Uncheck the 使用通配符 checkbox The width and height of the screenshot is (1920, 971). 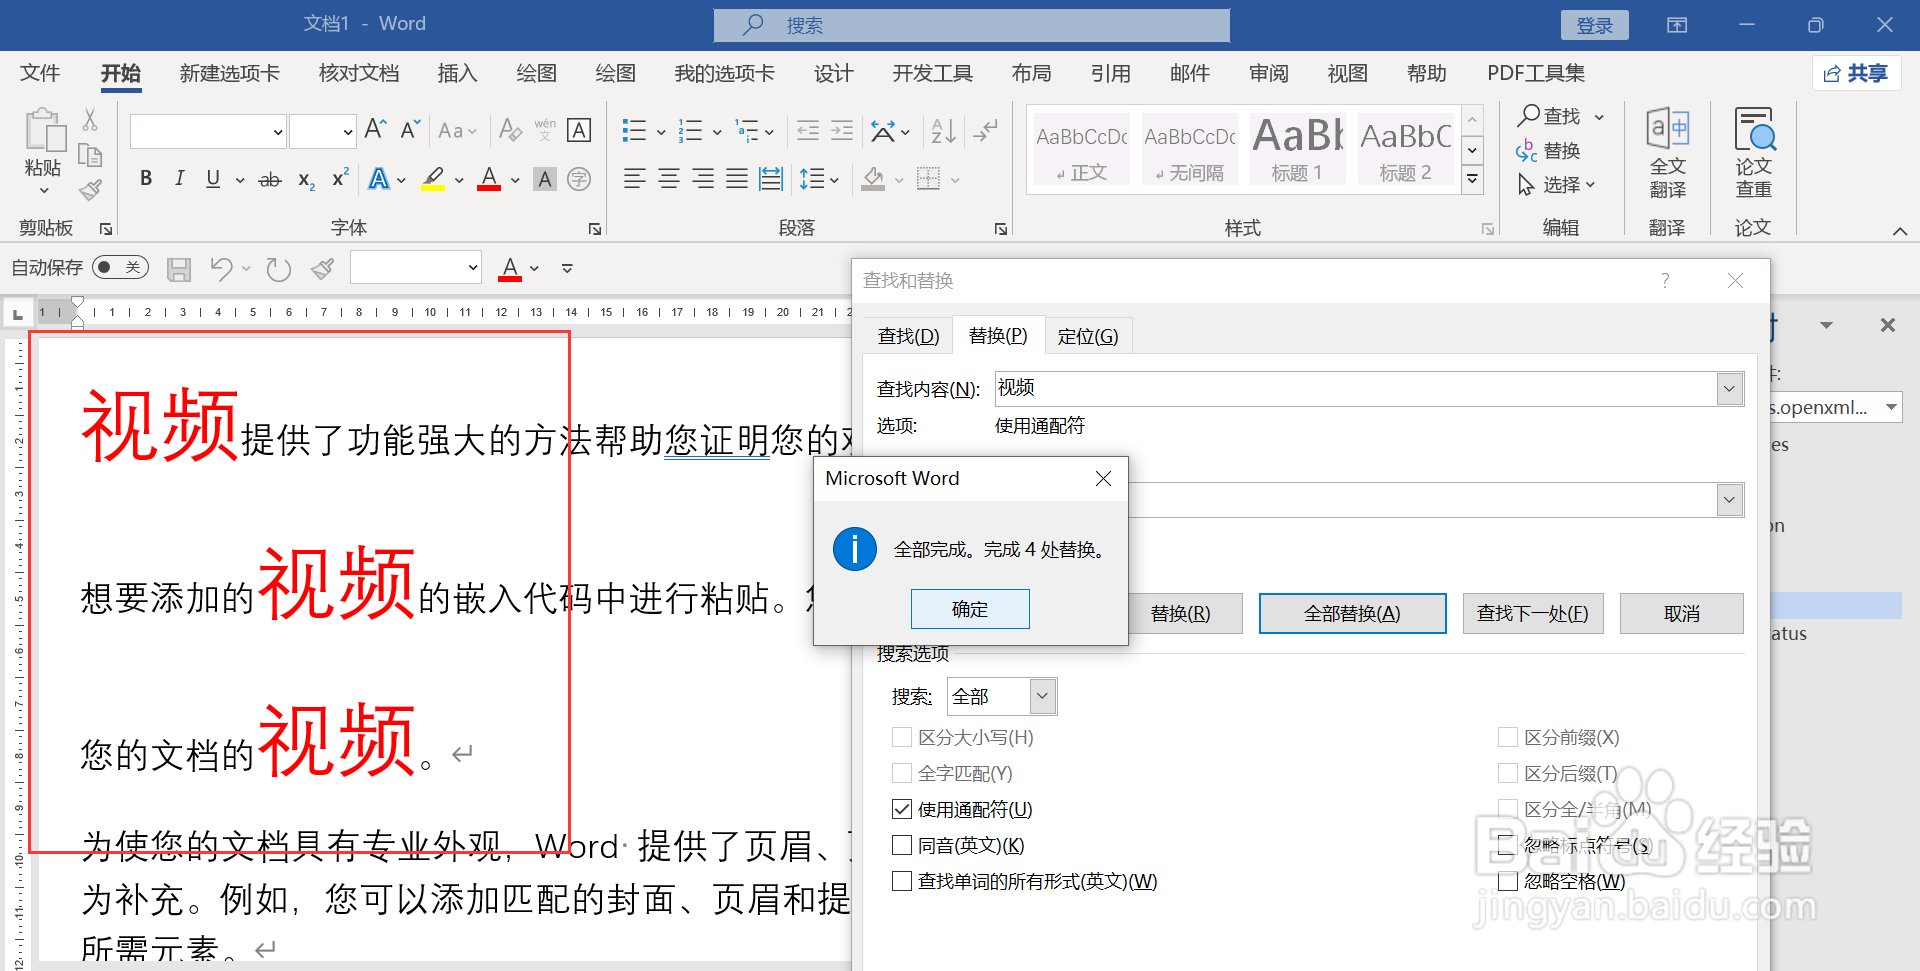(x=902, y=809)
